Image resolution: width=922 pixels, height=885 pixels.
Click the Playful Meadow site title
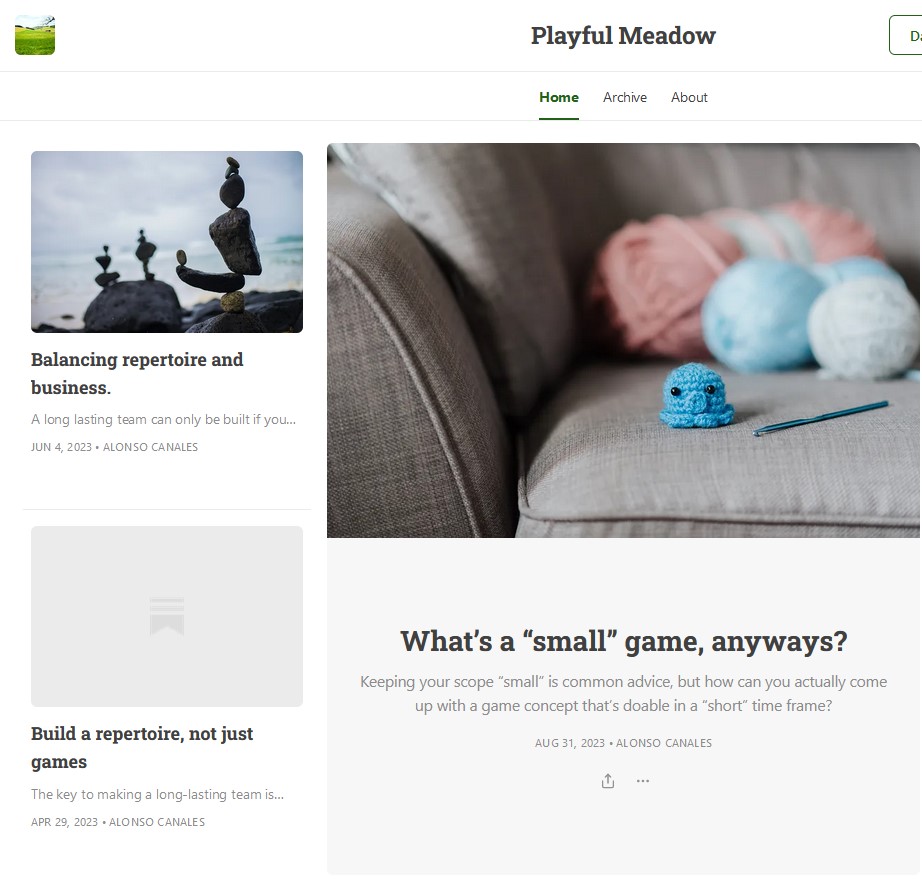pos(623,35)
